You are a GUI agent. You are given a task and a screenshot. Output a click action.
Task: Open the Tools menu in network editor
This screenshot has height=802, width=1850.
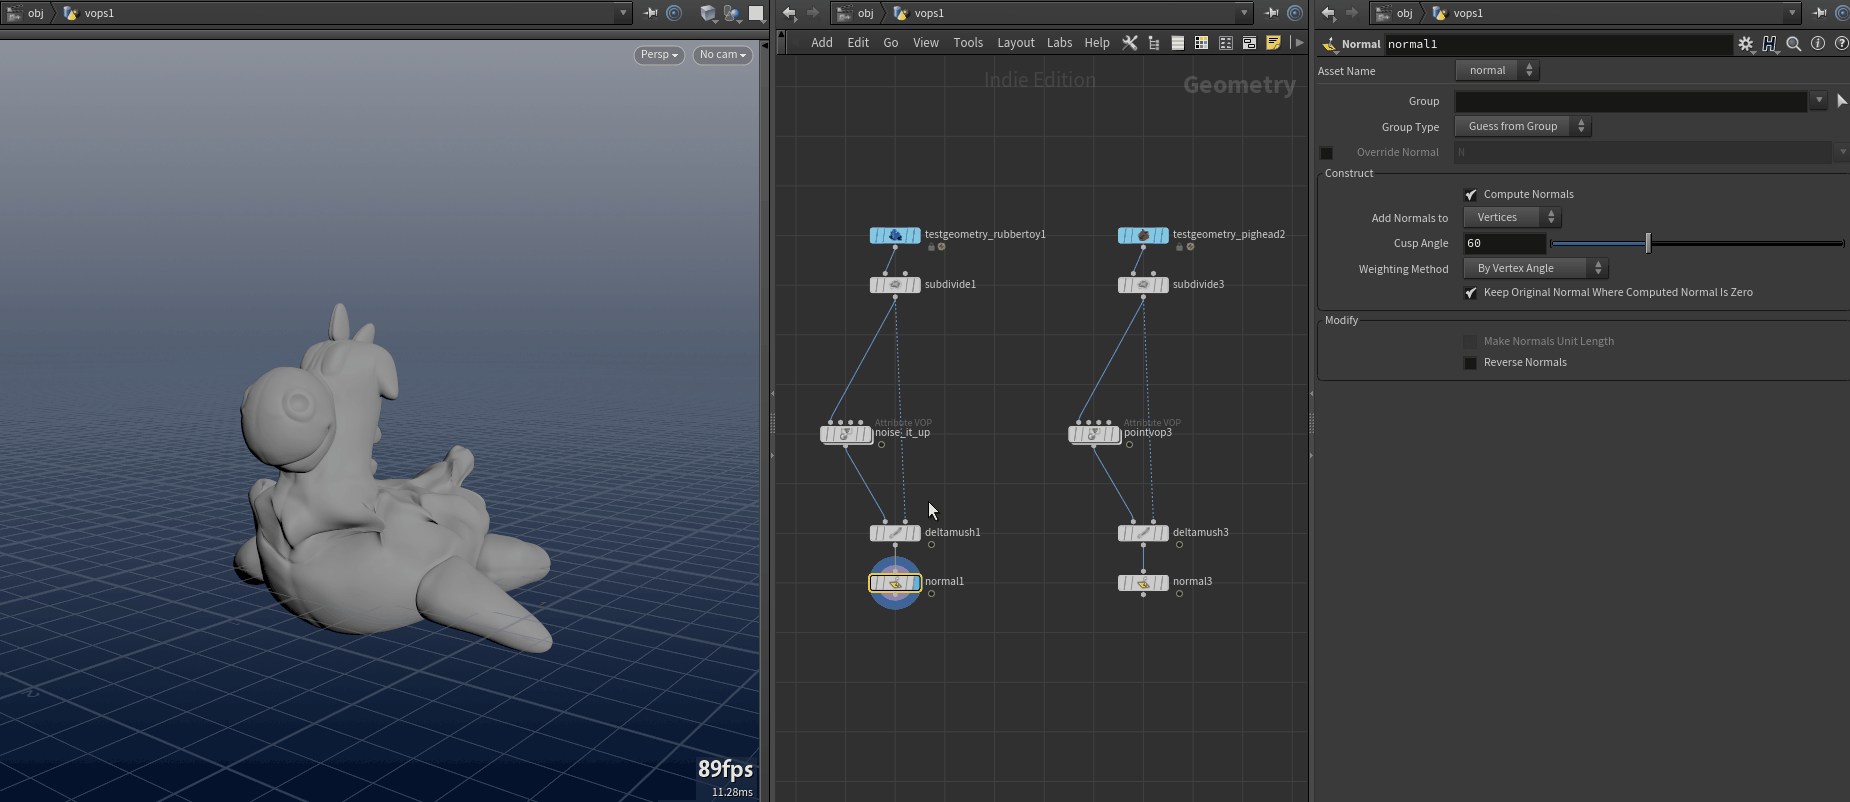click(968, 43)
